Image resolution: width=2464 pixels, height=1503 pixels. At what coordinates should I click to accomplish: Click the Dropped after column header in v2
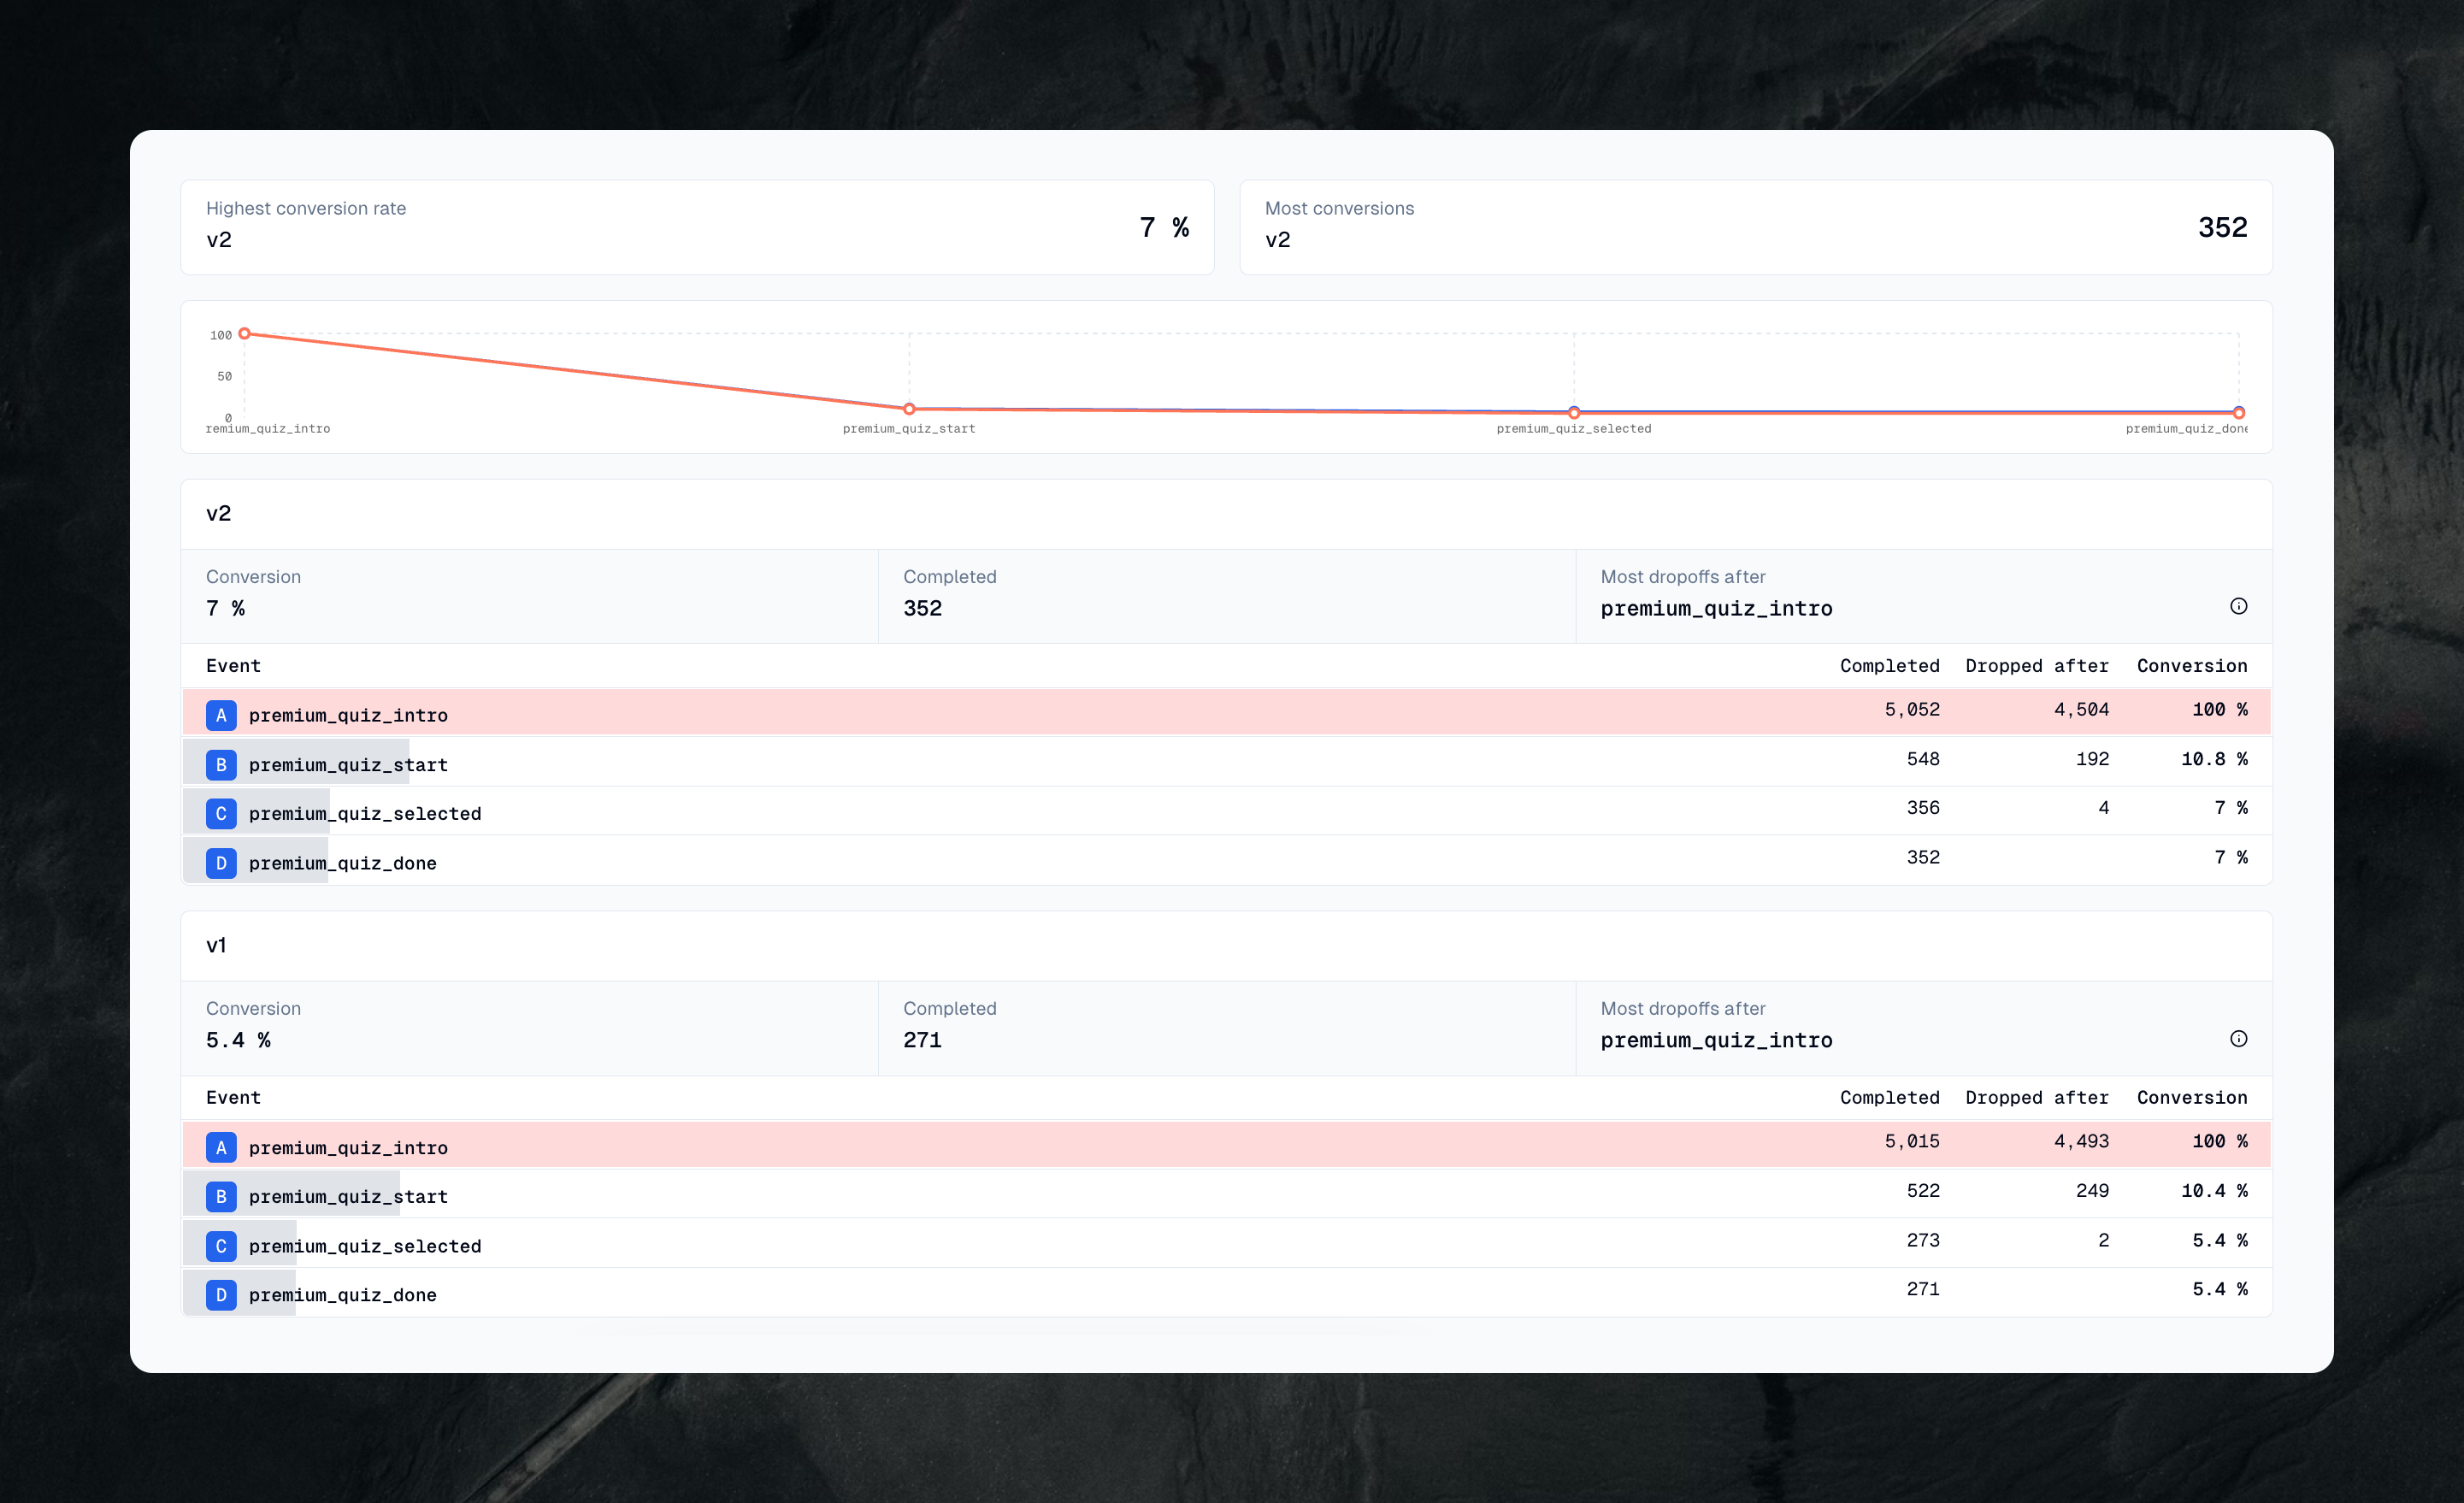(2036, 665)
